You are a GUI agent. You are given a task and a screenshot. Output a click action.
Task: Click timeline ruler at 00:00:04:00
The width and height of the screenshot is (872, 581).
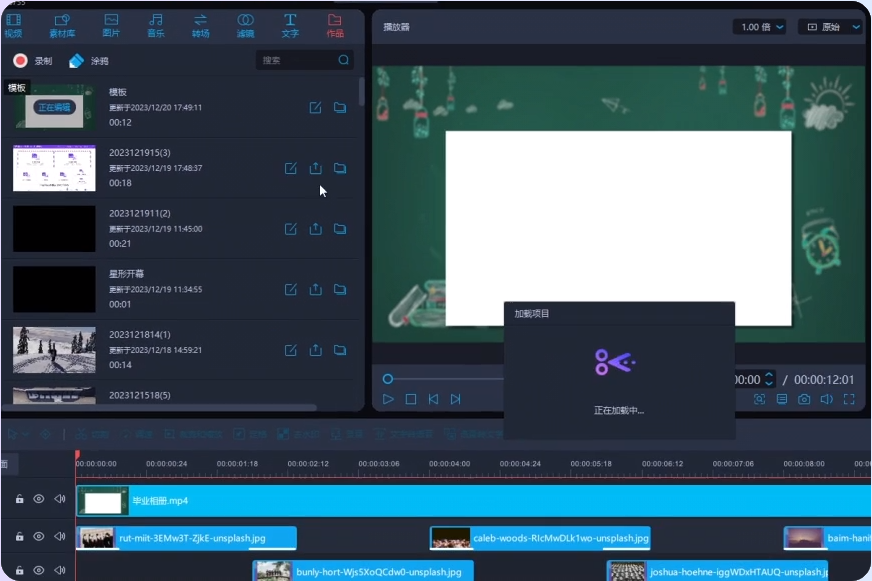point(449,464)
